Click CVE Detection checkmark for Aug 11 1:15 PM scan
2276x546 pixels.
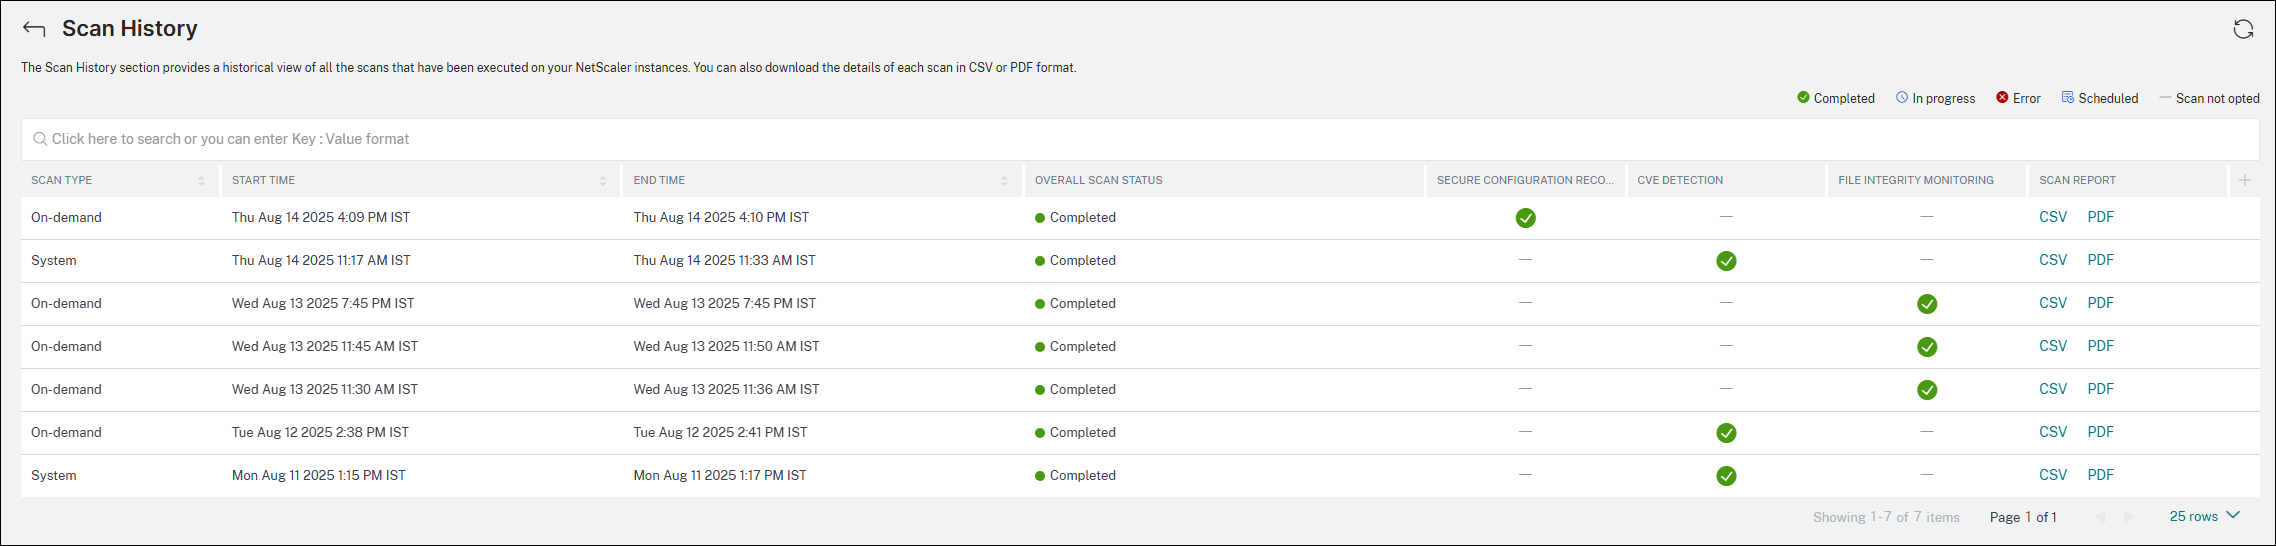point(1726,476)
